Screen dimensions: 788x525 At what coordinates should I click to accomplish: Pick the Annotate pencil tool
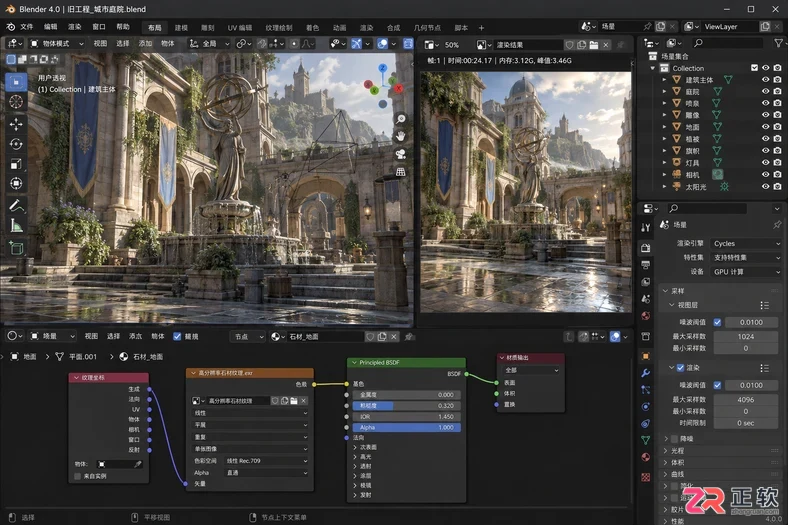pyautogui.click(x=16, y=205)
